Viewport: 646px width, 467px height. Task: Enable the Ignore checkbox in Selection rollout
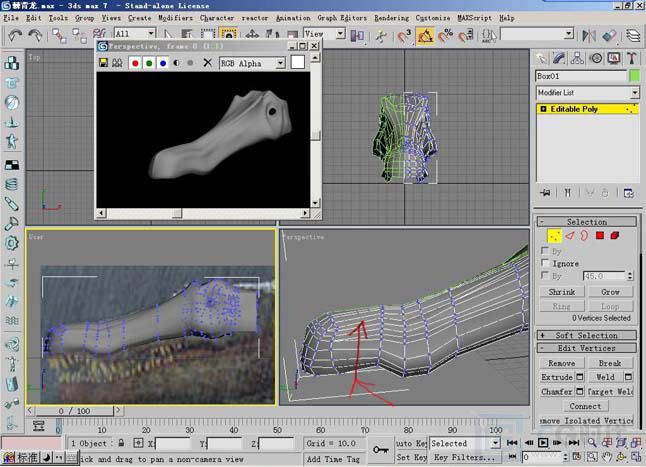pyautogui.click(x=545, y=263)
